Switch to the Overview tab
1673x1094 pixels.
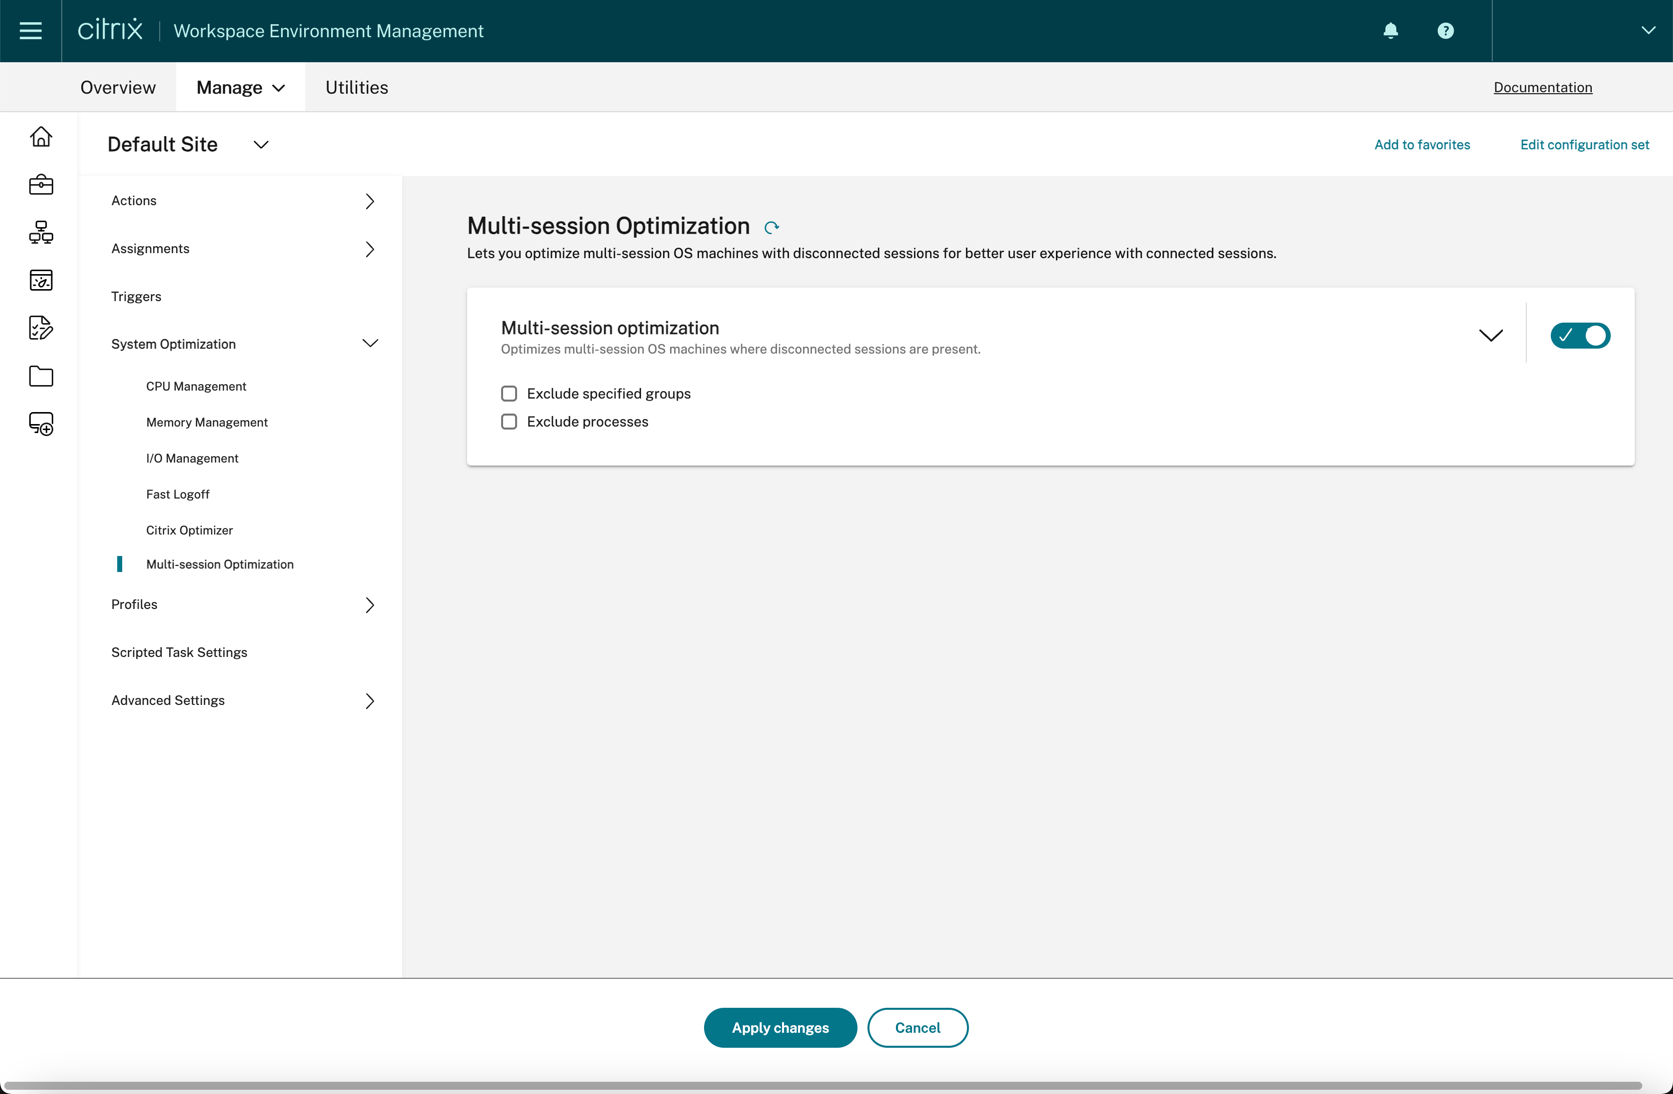(x=118, y=87)
